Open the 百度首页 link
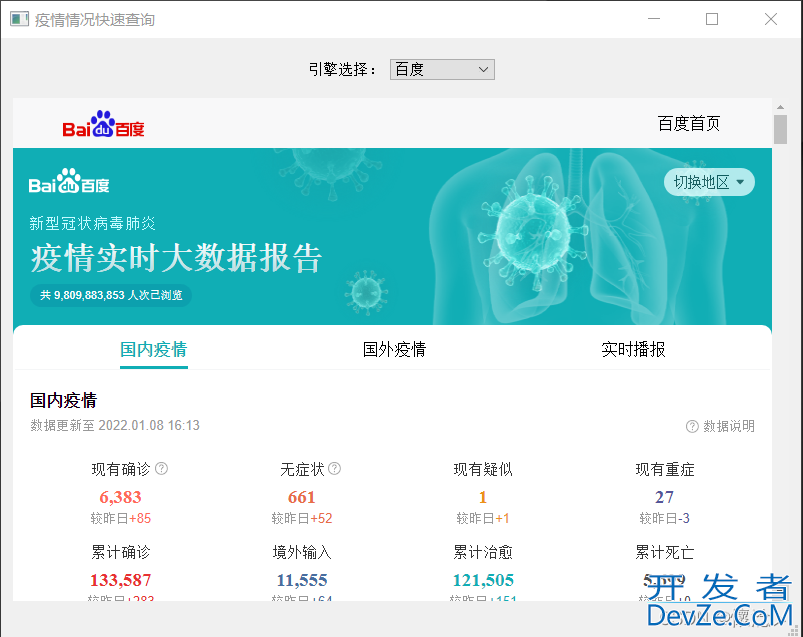The image size is (803, 637). (x=689, y=123)
